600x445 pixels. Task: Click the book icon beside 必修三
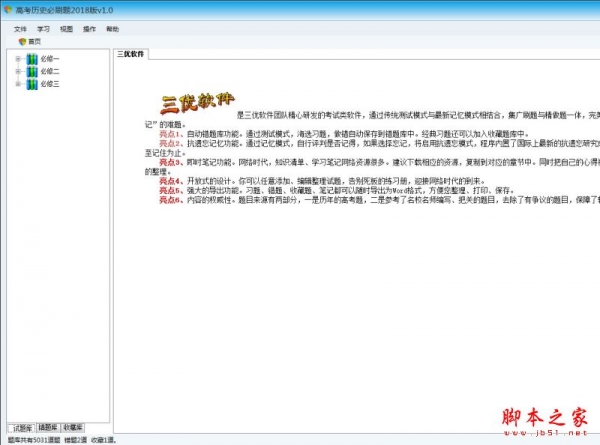(32, 84)
